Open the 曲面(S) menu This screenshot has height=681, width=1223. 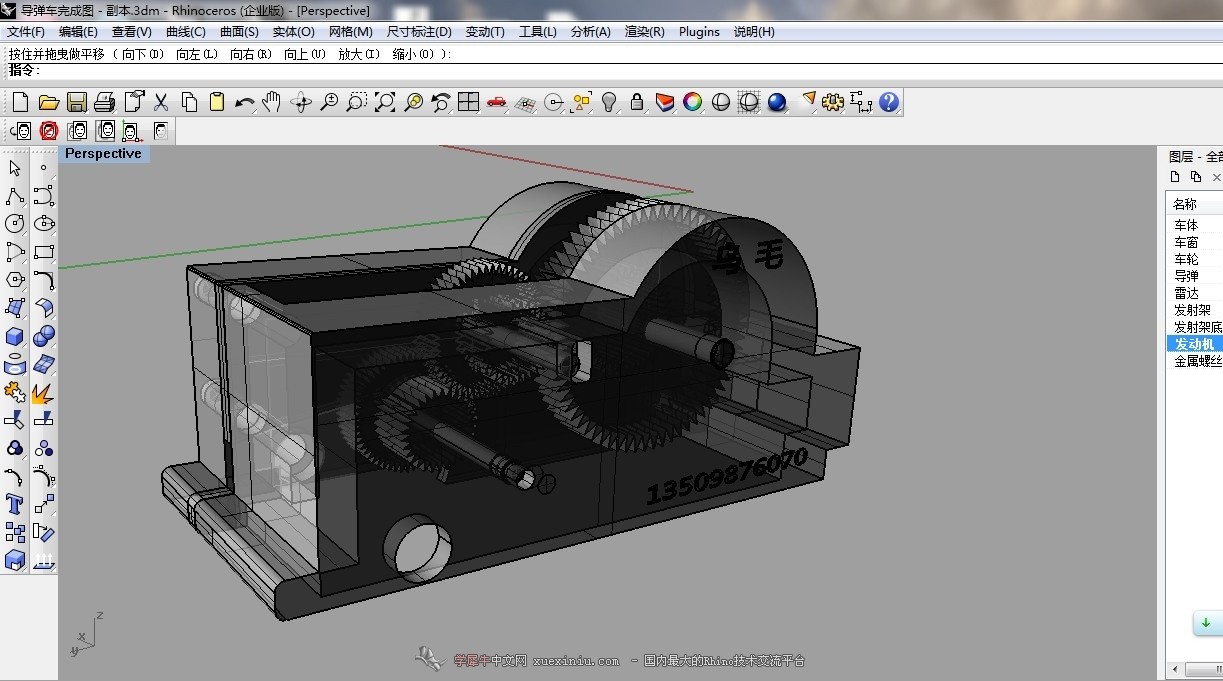(x=239, y=32)
